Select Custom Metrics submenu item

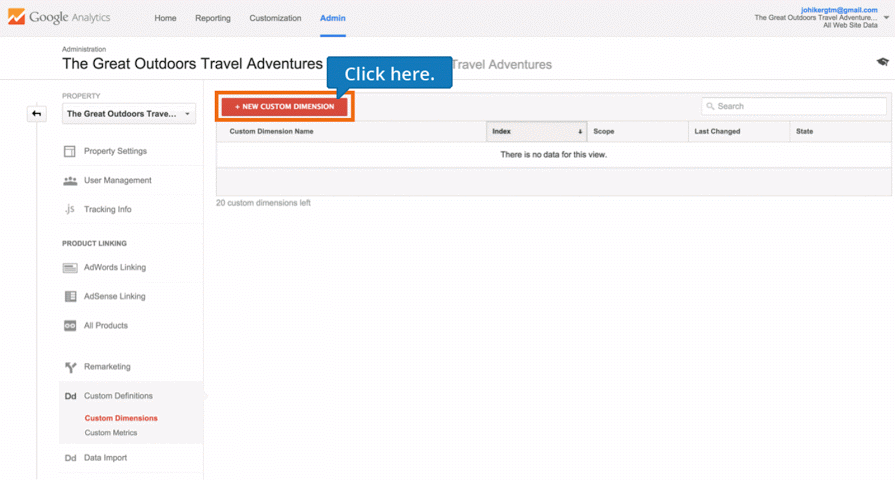(111, 433)
